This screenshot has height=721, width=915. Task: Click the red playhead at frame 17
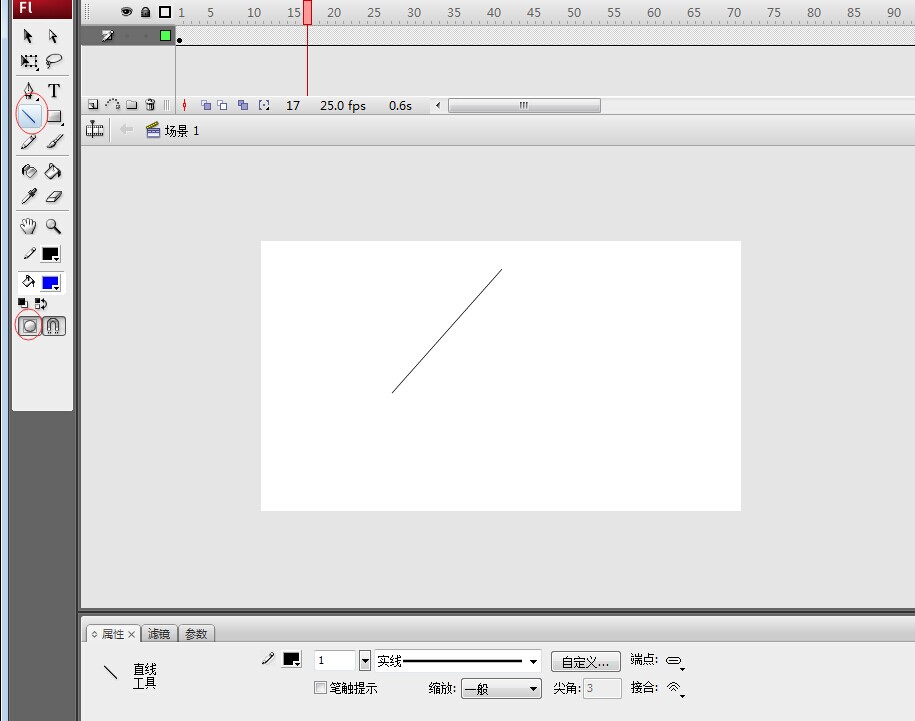click(308, 13)
